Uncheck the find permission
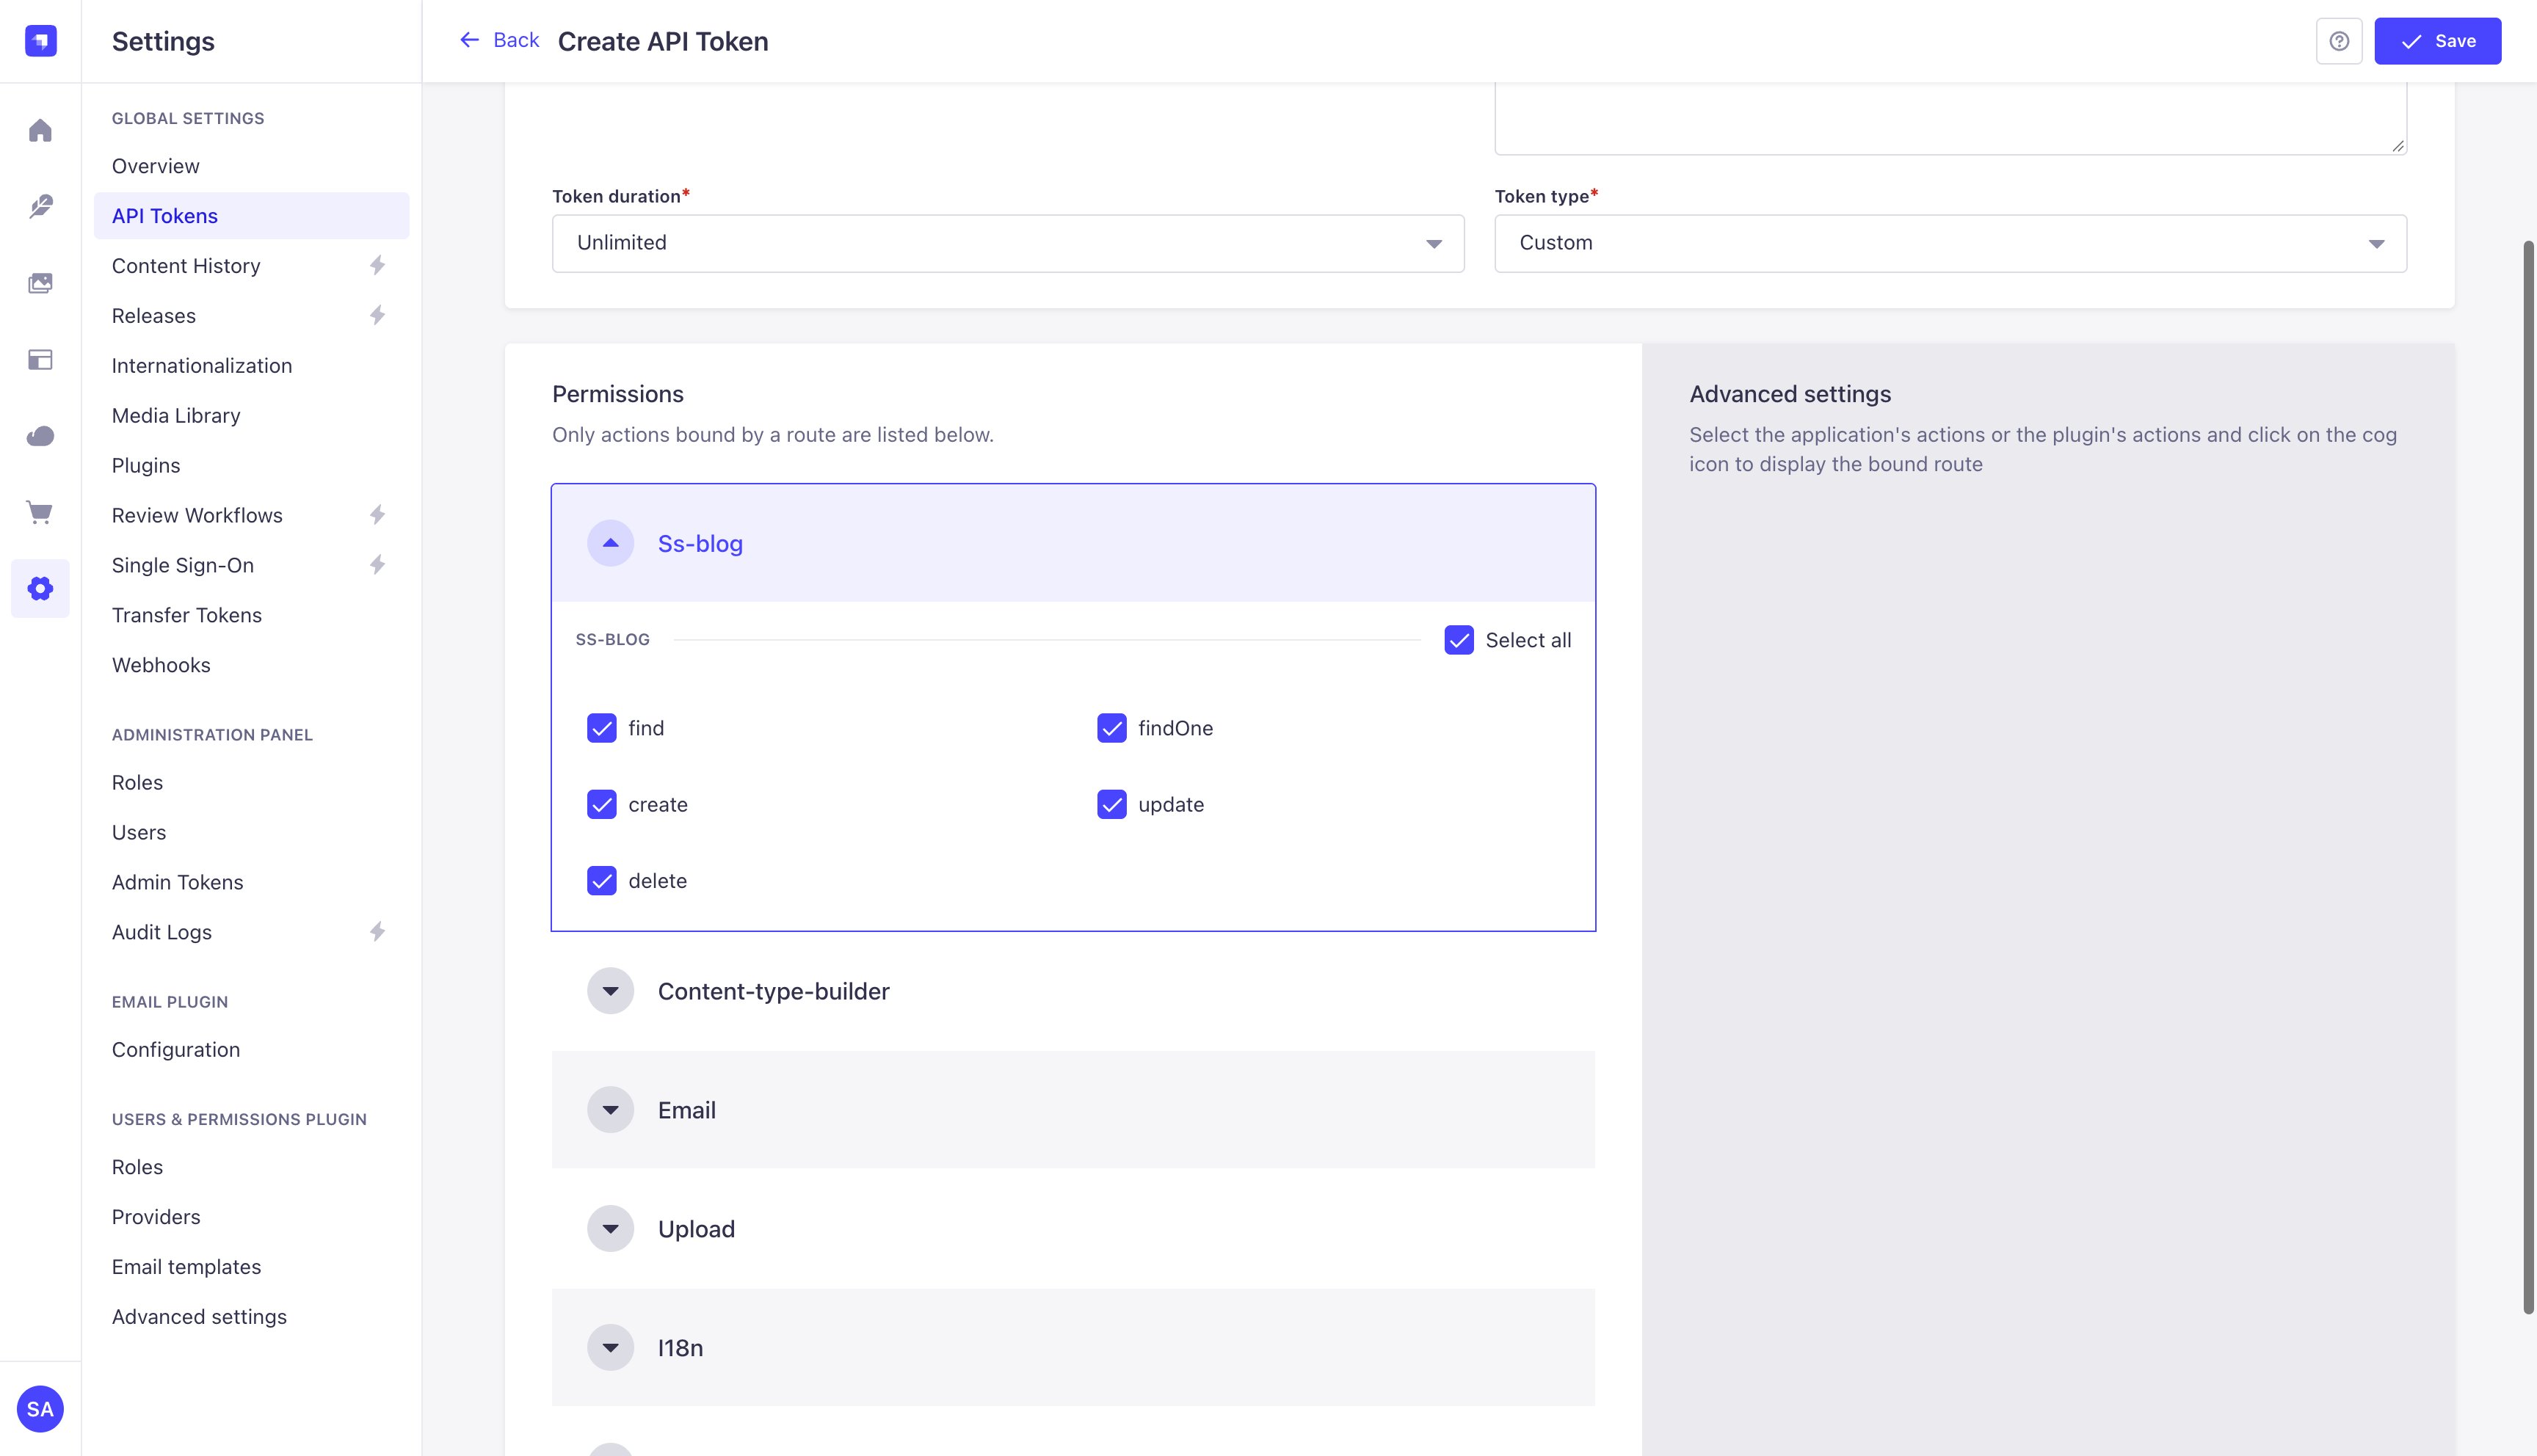The image size is (2537, 1456). 602,728
